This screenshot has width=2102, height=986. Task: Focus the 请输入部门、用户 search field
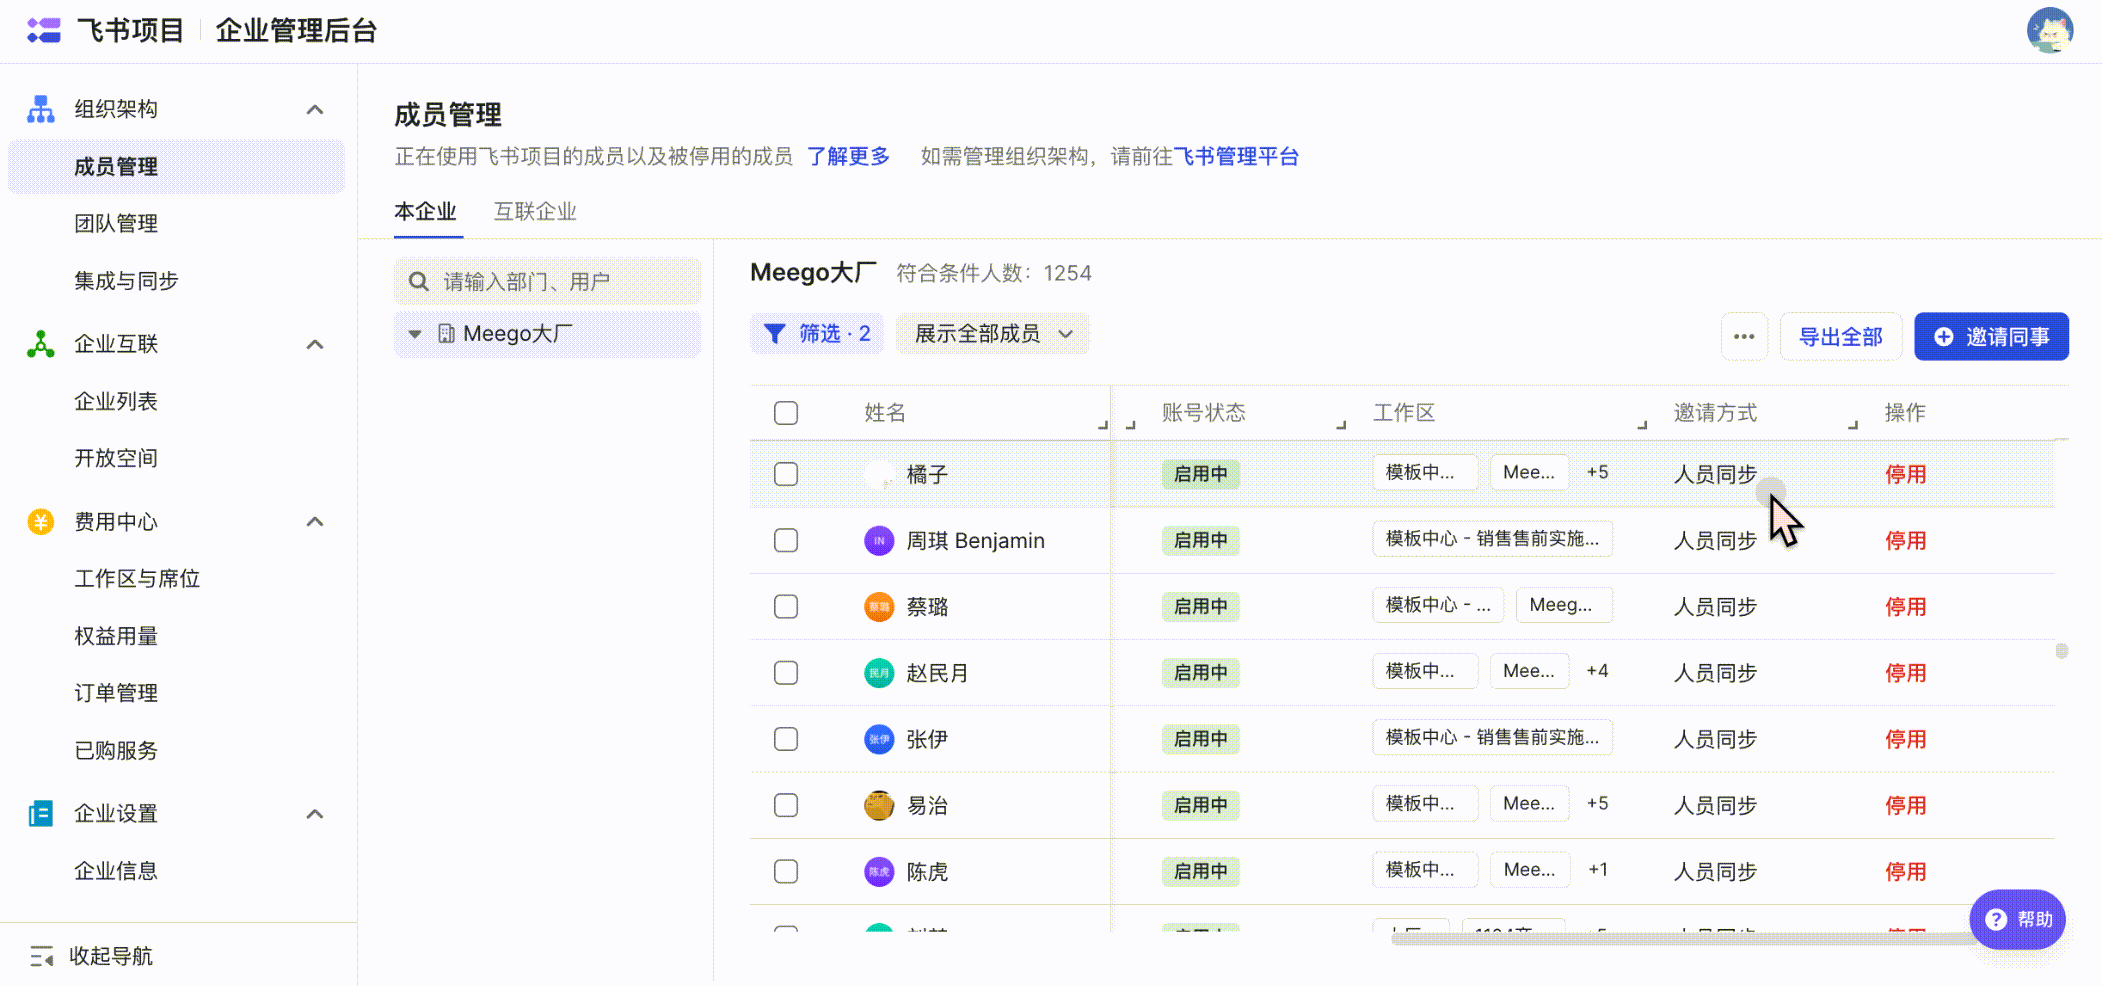coord(547,282)
